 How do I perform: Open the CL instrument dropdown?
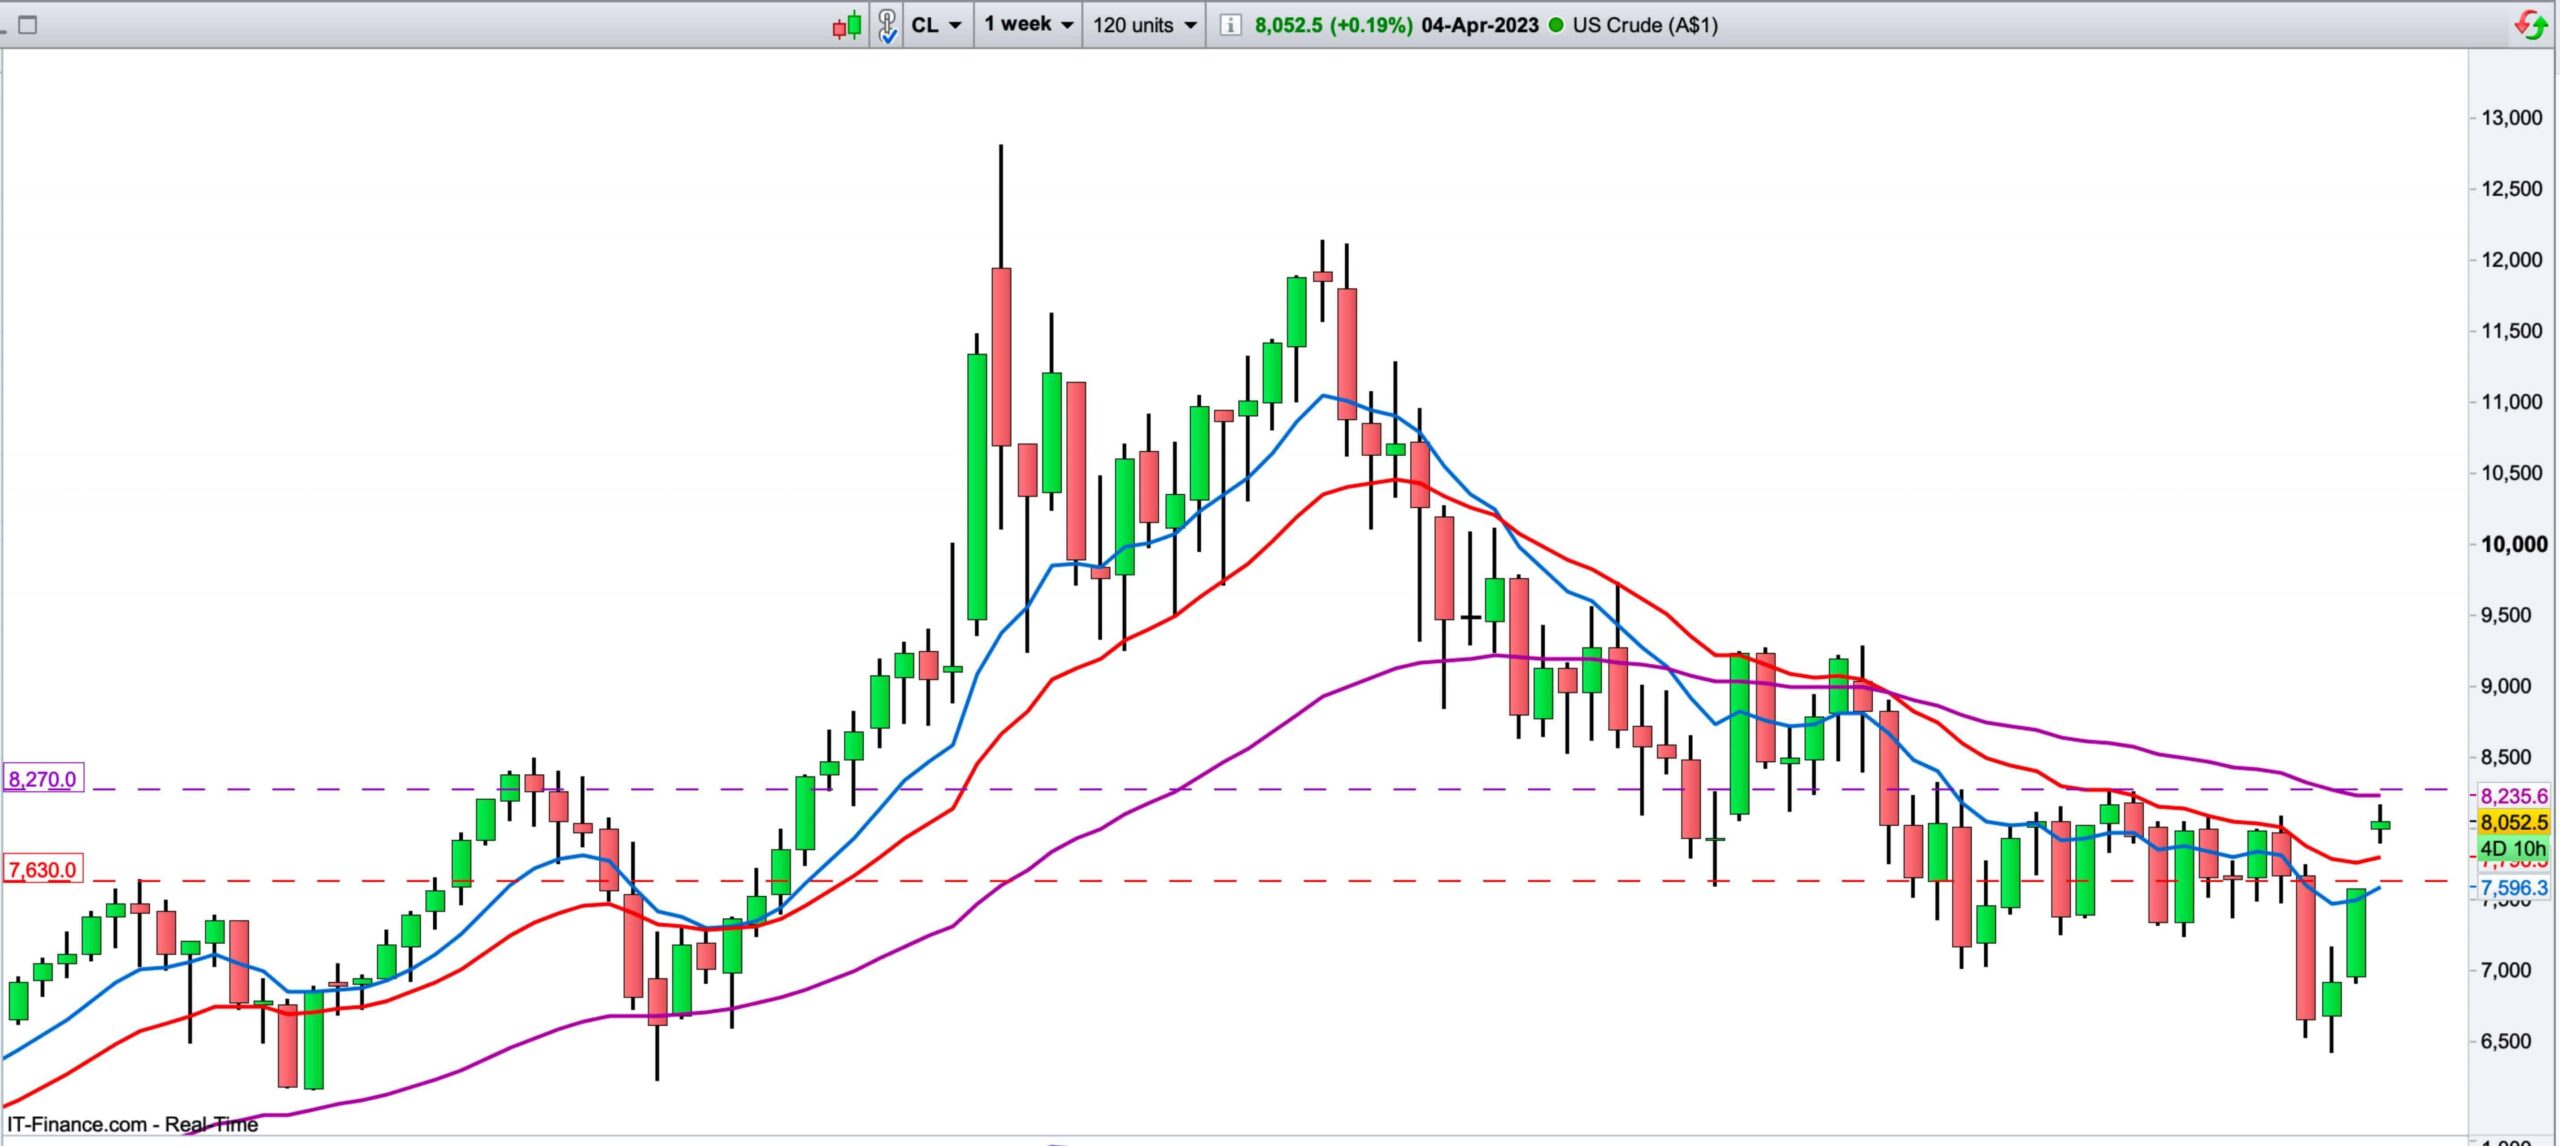click(936, 25)
